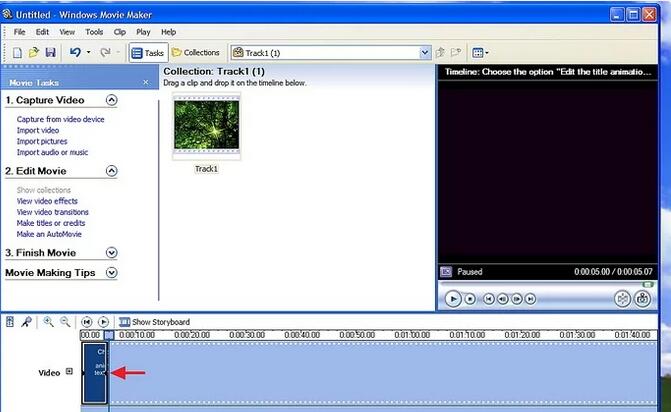Expand the Video track plus box
The width and height of the screenshot is (671, 412).
click(69, 371)
